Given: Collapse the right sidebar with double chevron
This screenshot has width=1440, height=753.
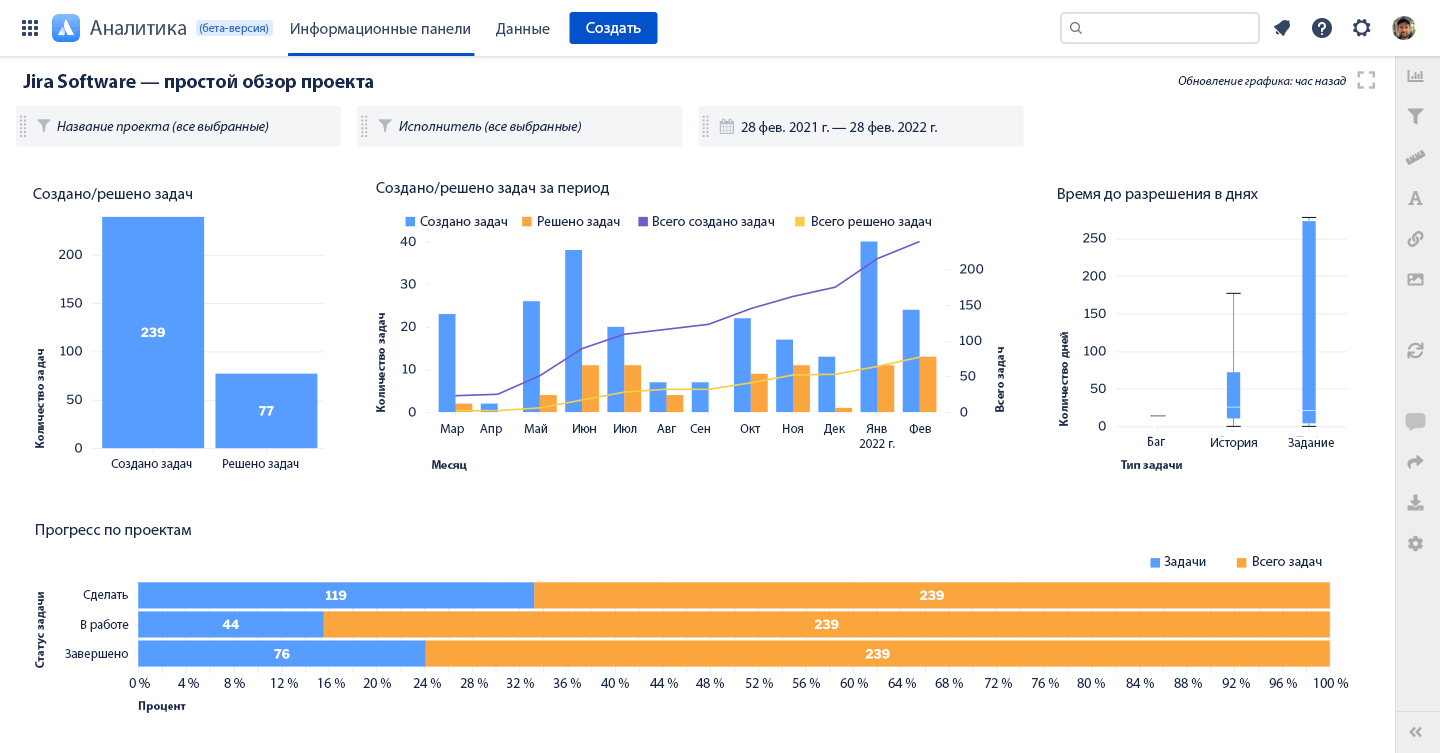Looking at the screenshot, I should coord(1415,732).
